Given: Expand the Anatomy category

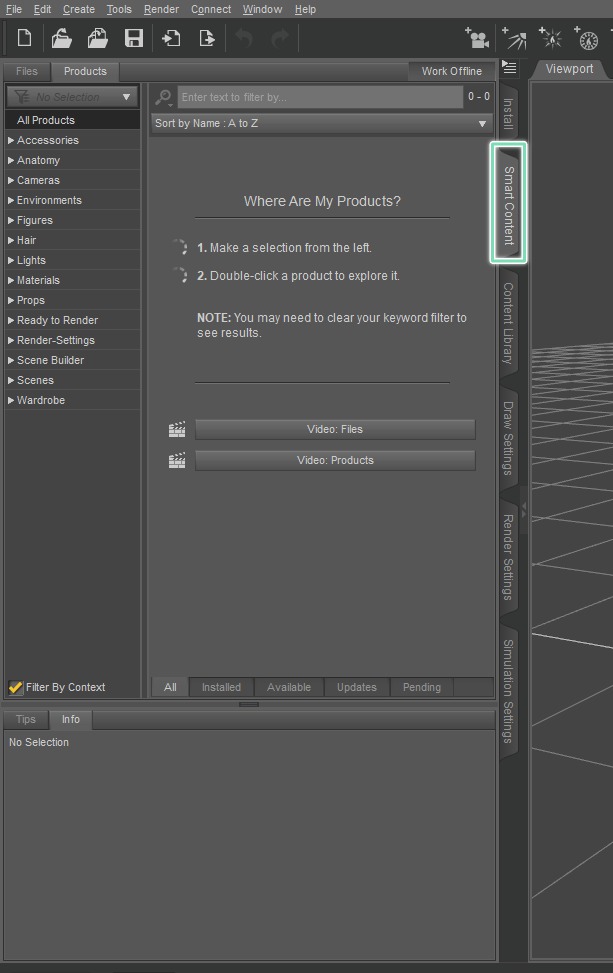Looking at the screenshot, I should coord(11,160).
